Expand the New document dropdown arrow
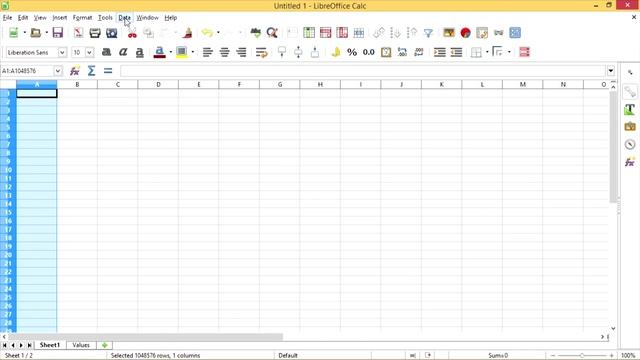The image size is (640, 360). tap(24, 33)
